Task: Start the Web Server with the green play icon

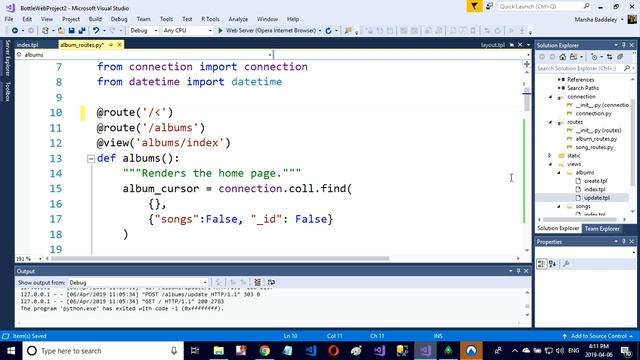Action: click(220, 31)
